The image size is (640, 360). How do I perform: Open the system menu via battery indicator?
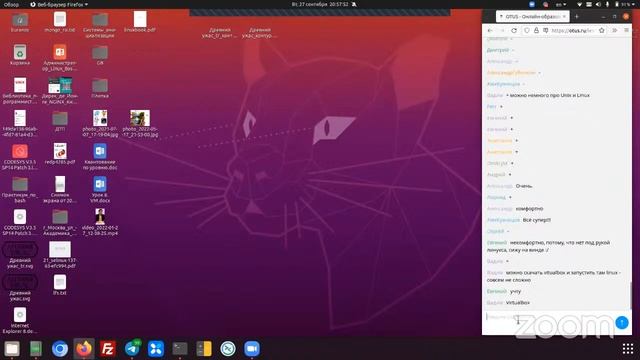click(624, 4)
